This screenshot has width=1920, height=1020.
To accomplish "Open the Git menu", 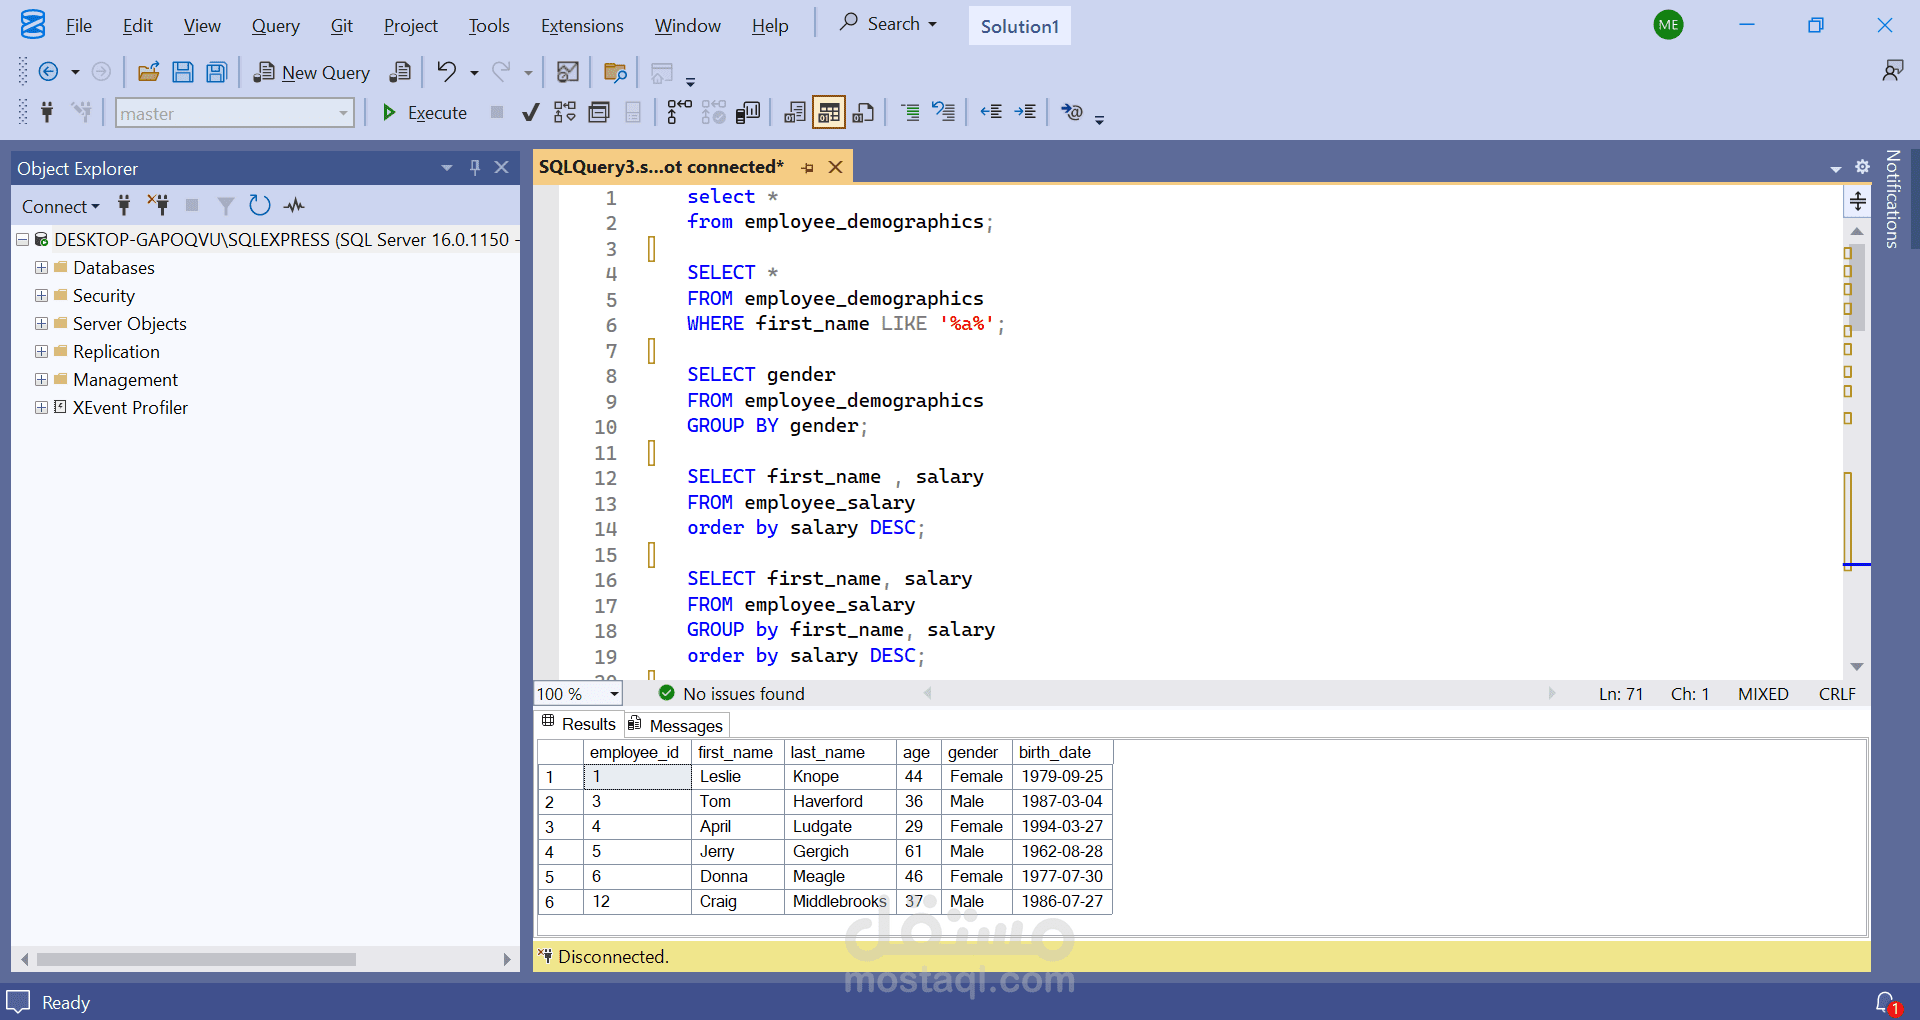I will [x=341, y=26].
